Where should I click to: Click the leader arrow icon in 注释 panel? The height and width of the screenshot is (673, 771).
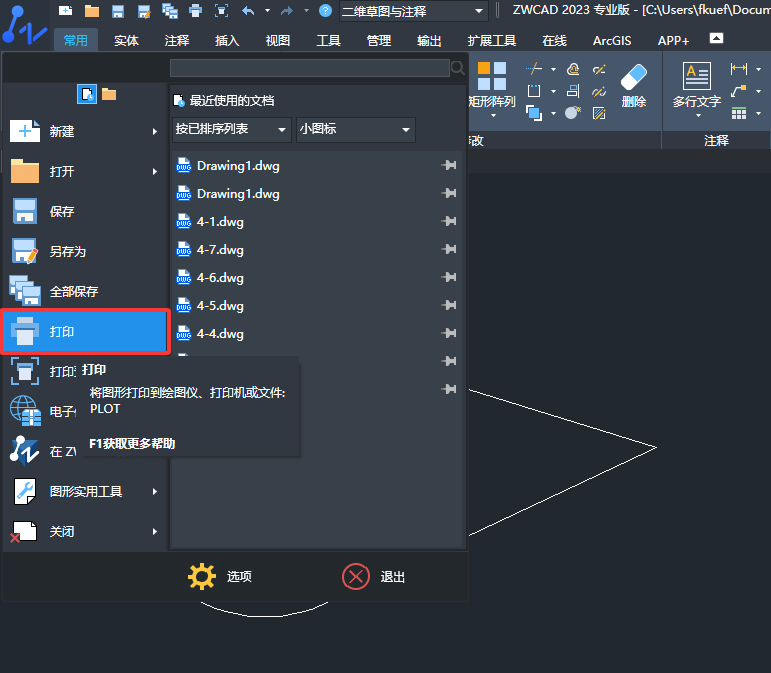[x=739, y=91]
